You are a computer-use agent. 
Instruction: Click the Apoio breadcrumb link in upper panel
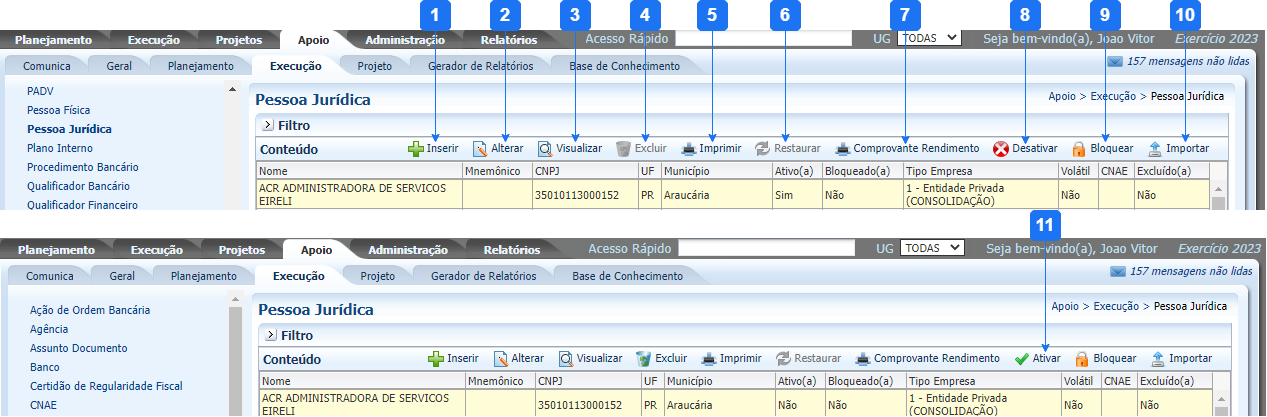[1061, 97]
